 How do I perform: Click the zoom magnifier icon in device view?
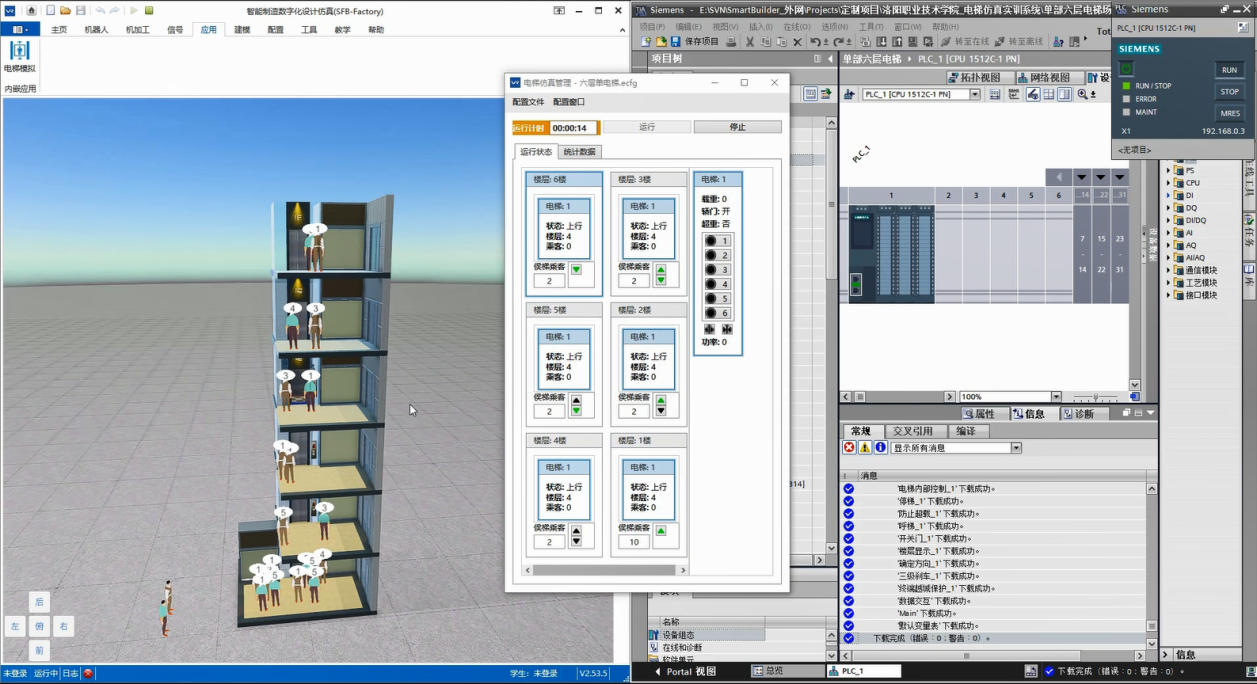[x=1083, y=94]
